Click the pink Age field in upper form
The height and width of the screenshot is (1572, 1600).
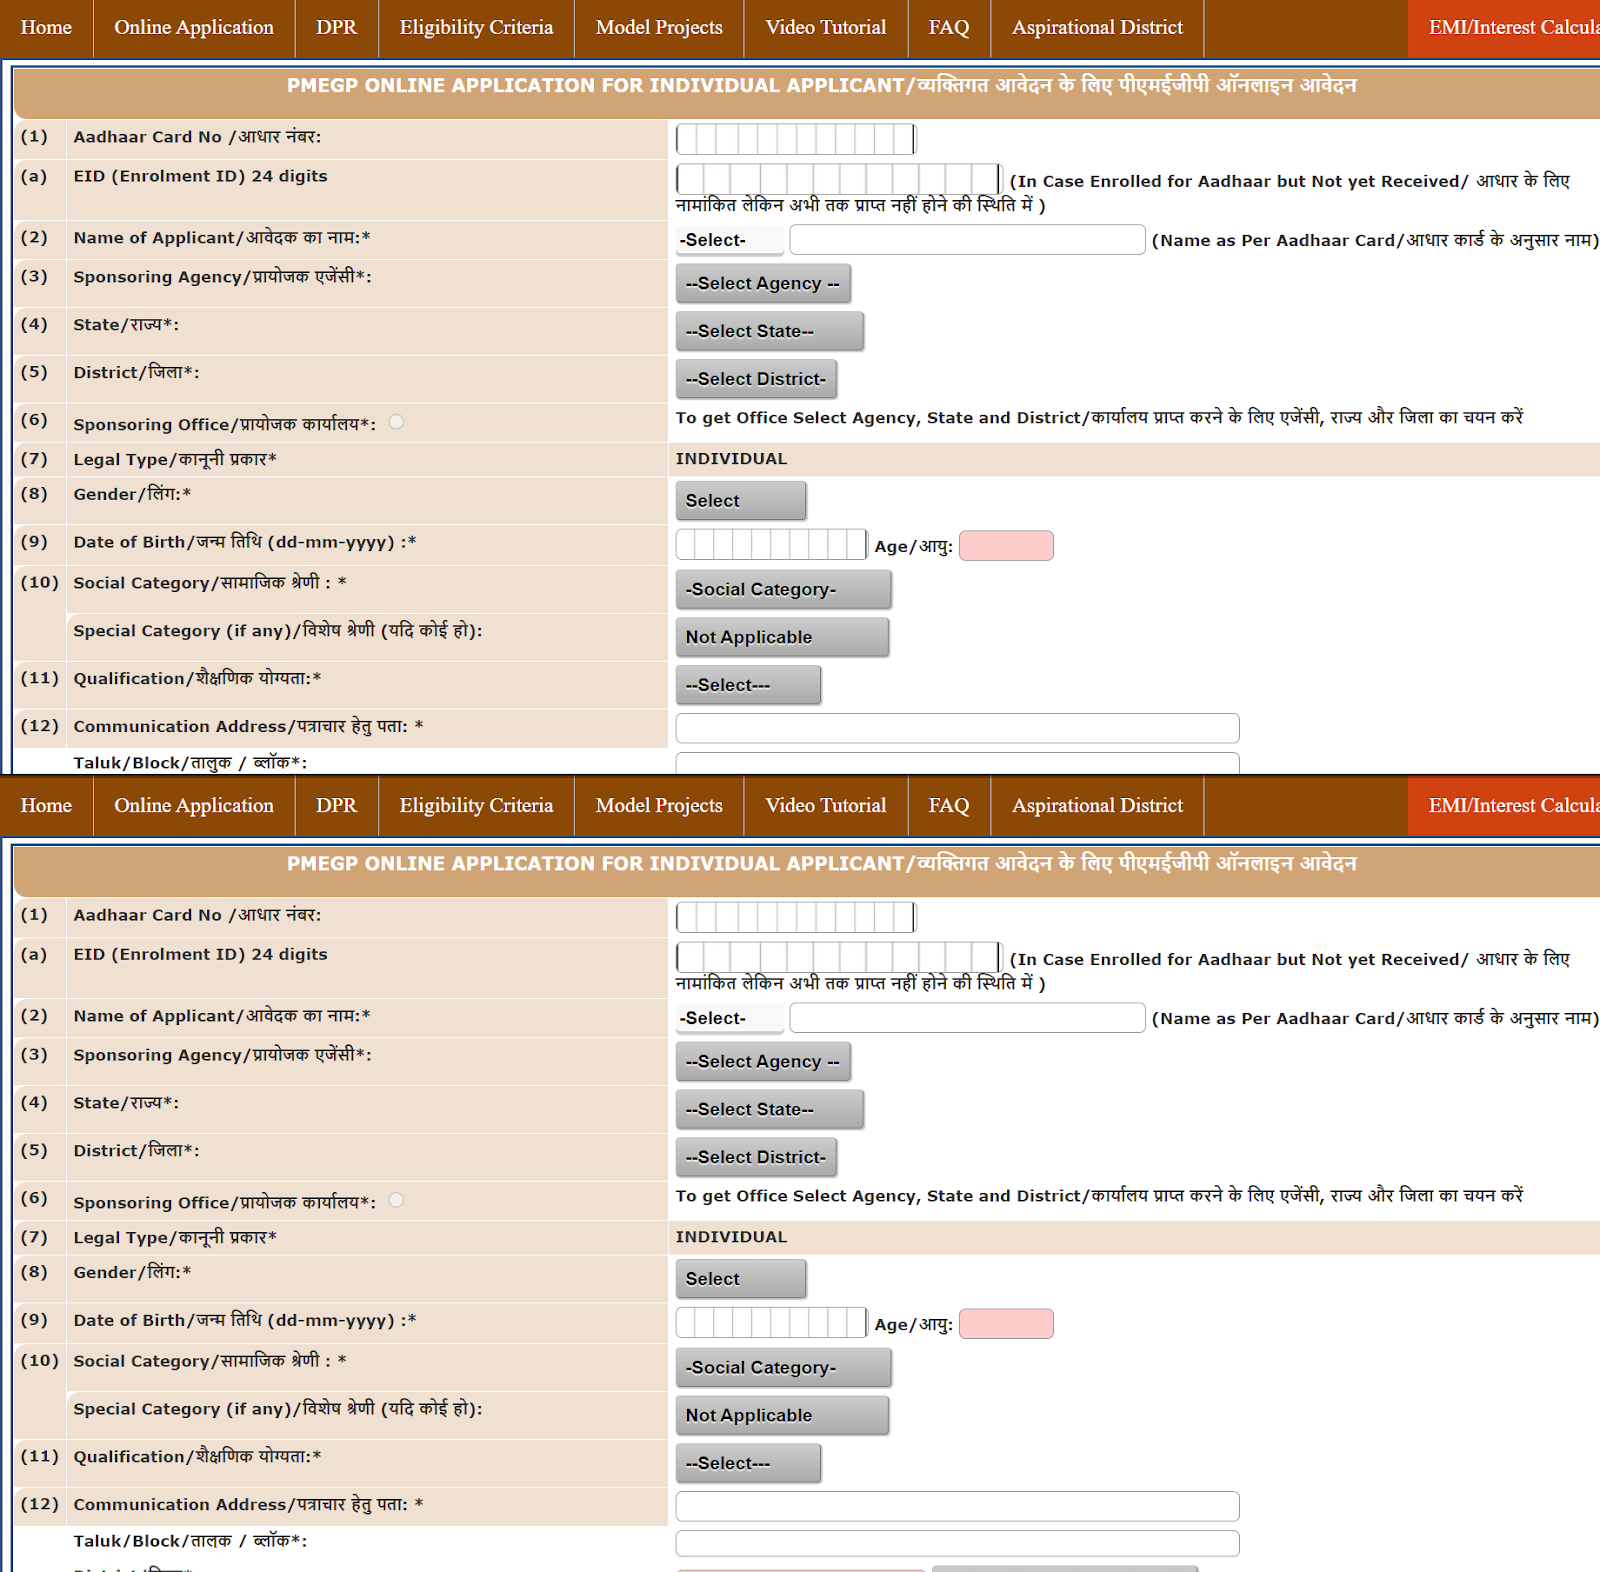(1006, 546)
